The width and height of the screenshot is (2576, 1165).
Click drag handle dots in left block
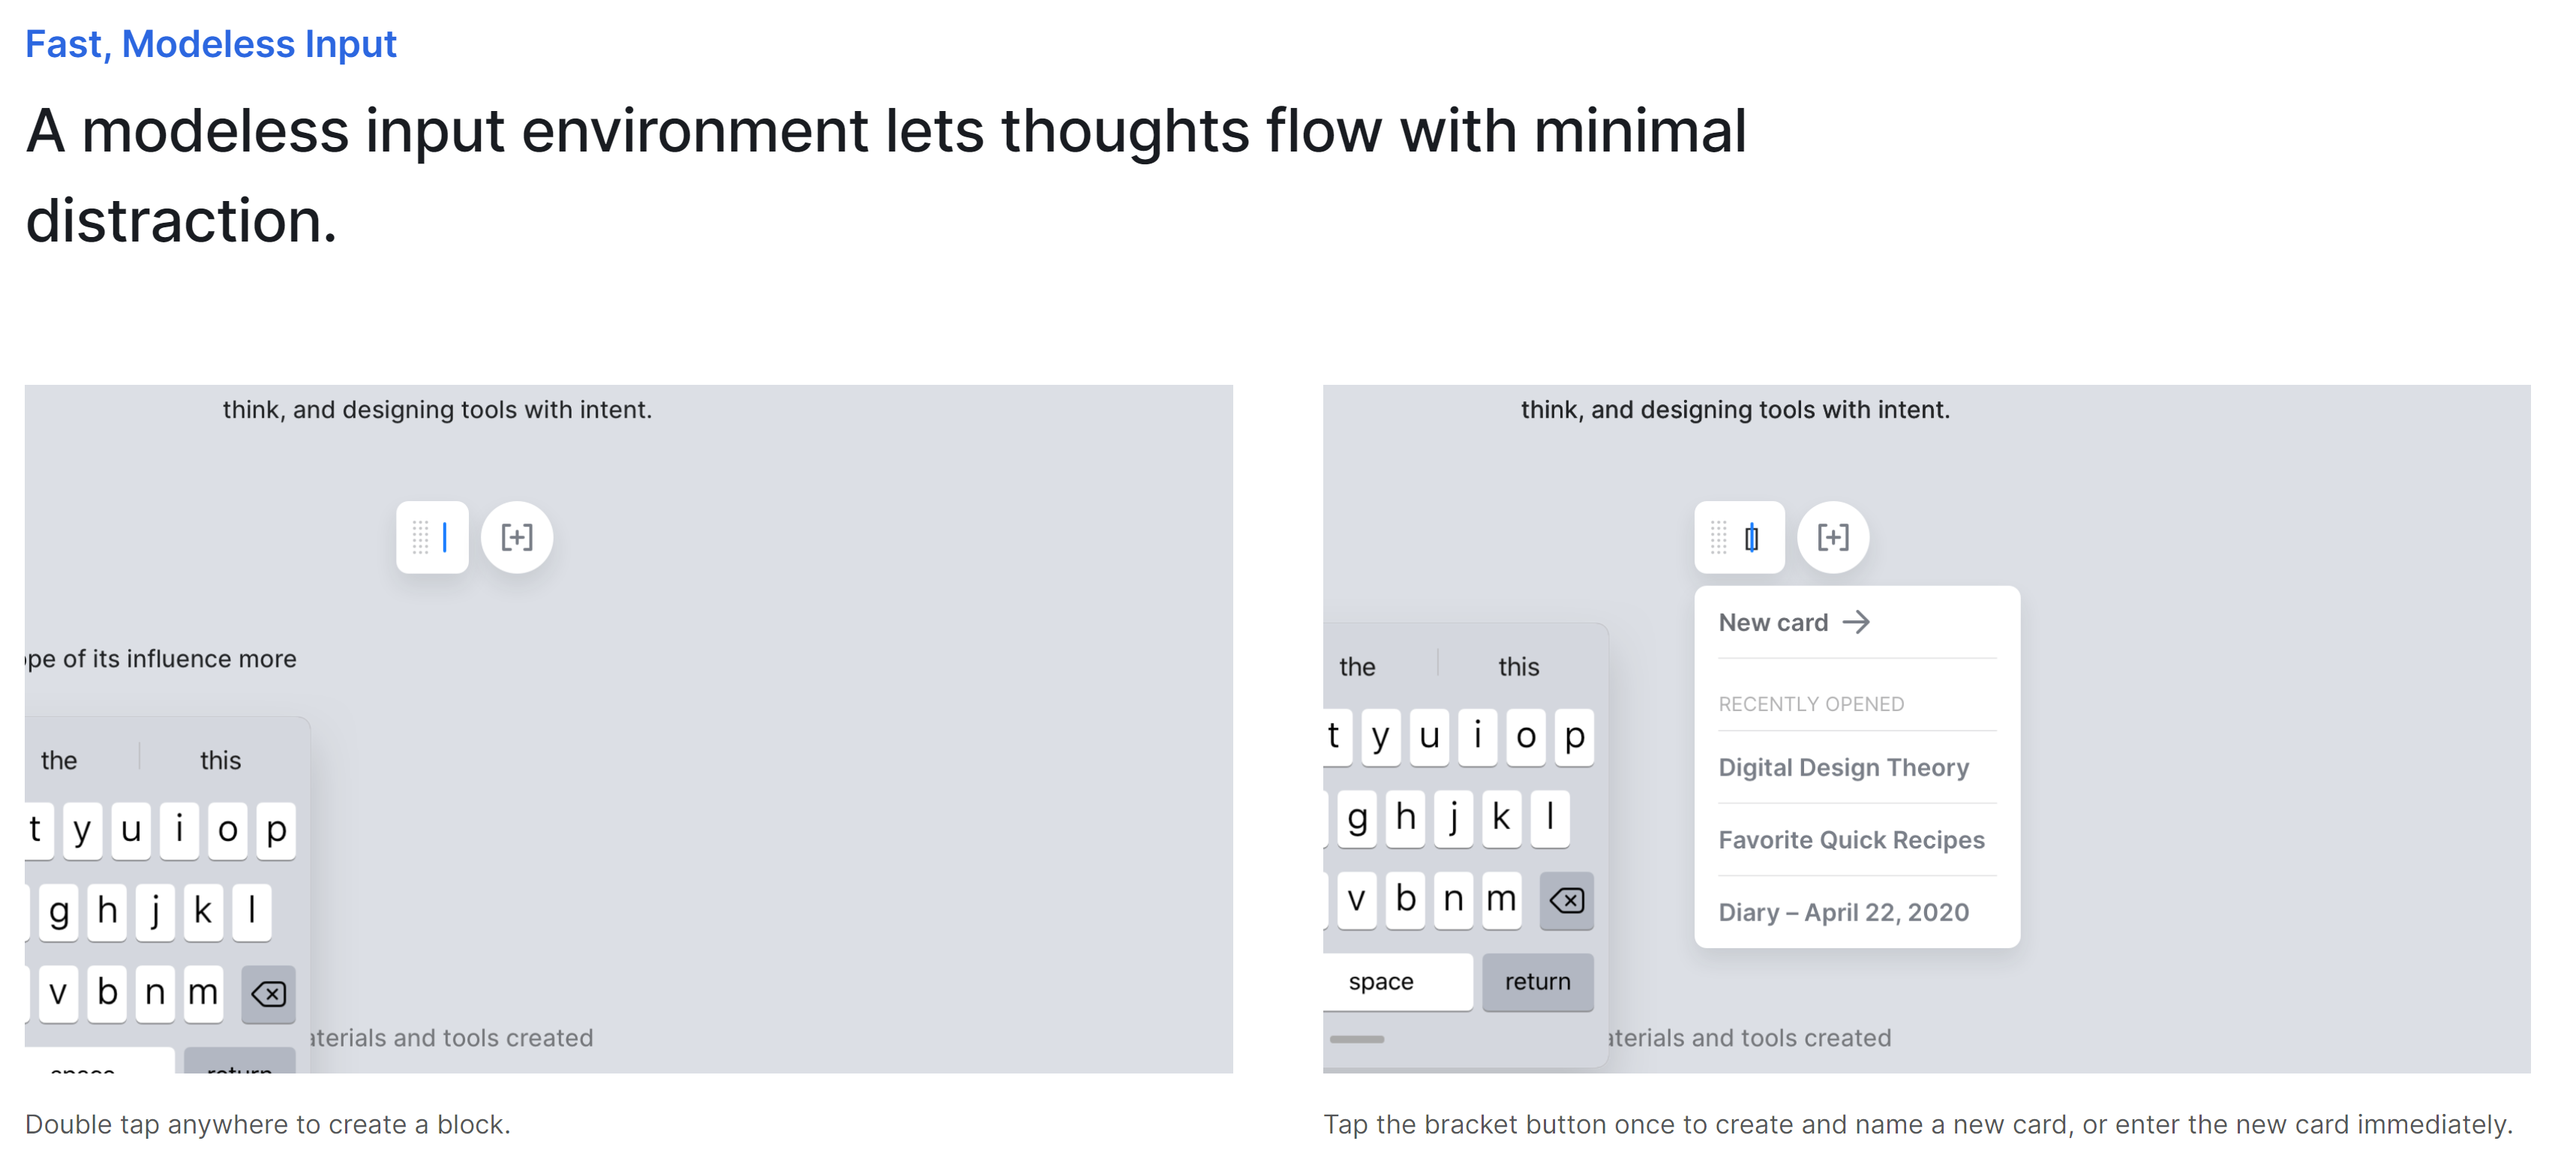[420, 537]
